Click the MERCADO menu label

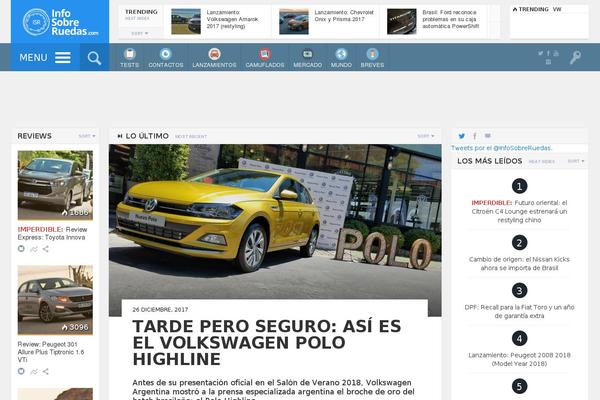click(x=307, y=65)
